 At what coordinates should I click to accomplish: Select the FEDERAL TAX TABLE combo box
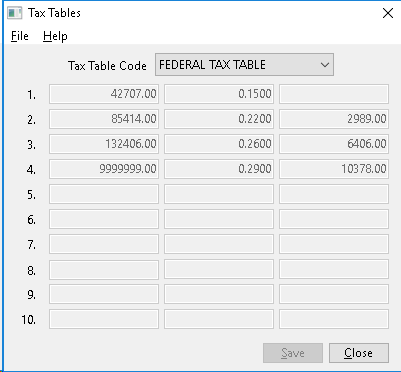(x=244, y=65)
